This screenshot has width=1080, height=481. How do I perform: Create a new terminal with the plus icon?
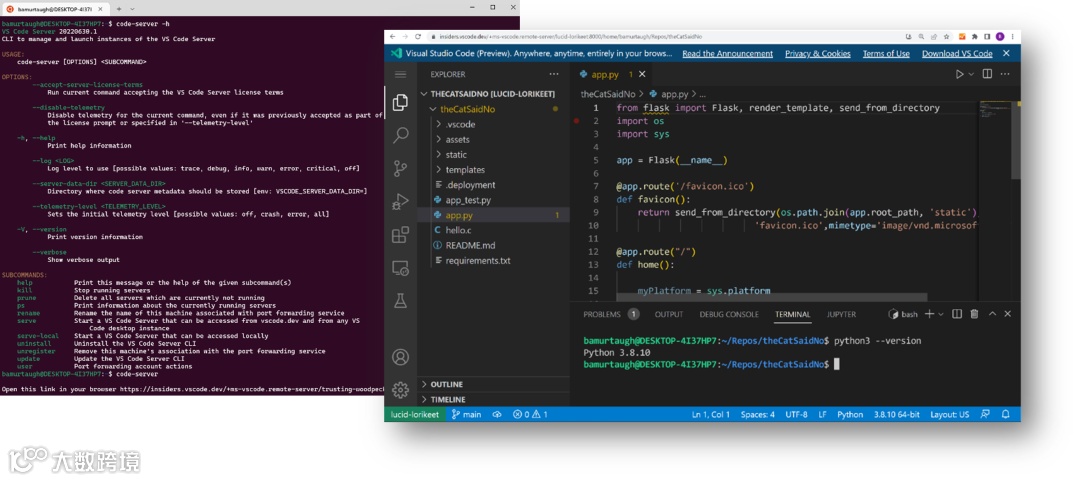pos(929,314)
